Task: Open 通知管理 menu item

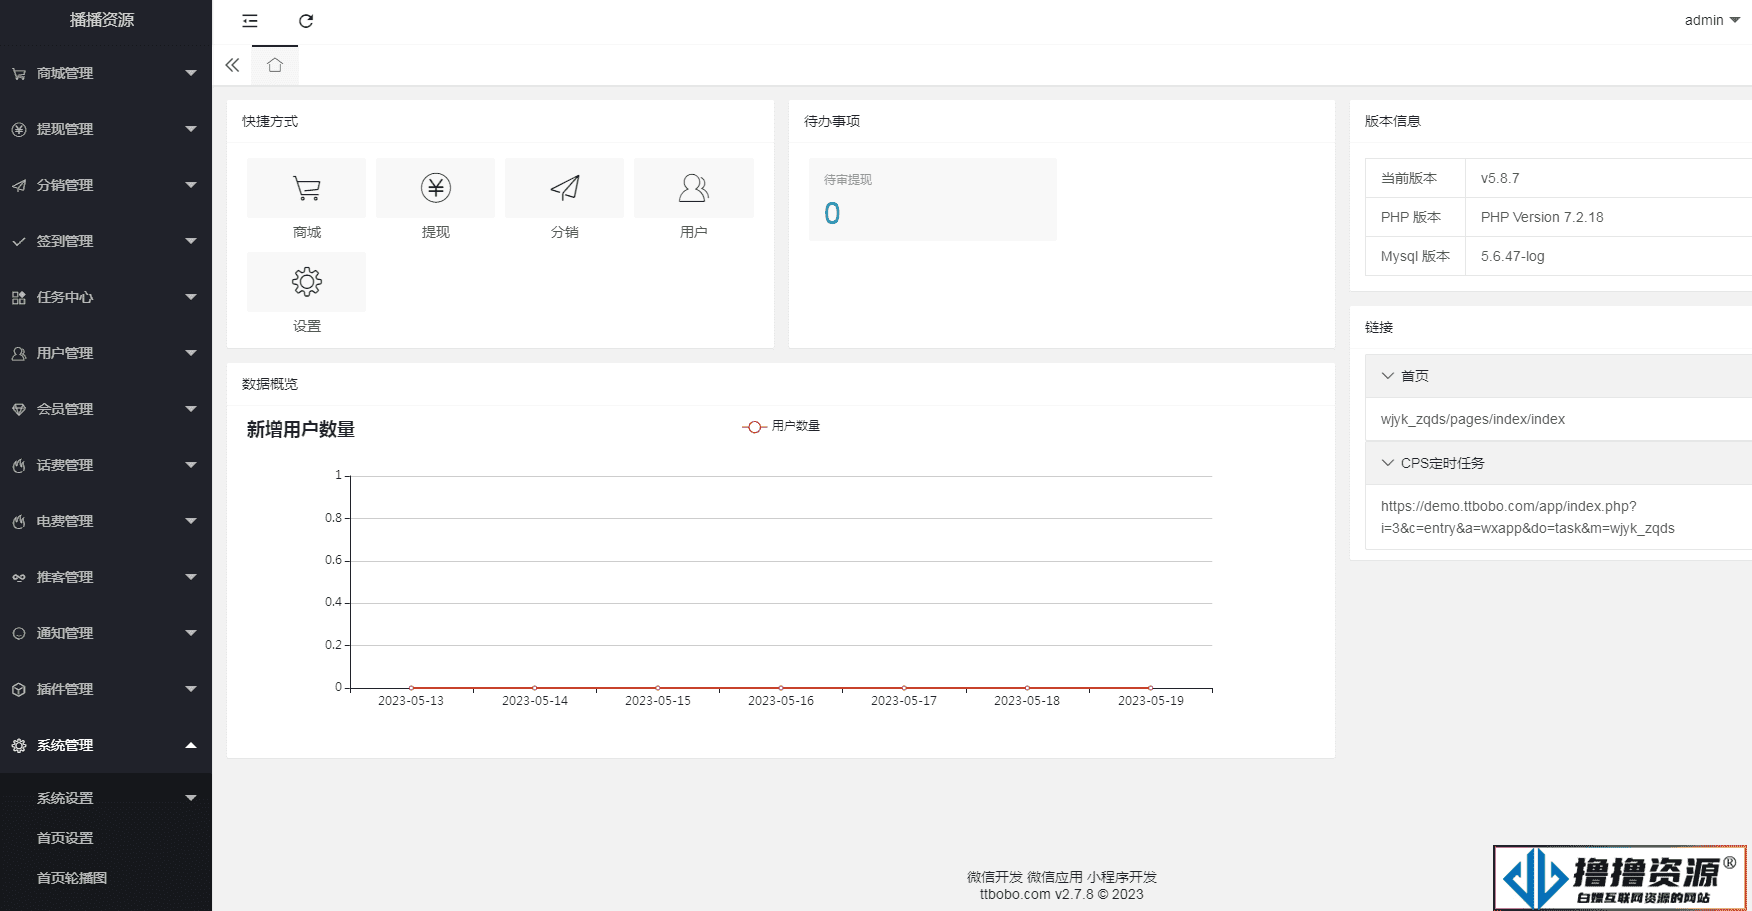Action: (x=106, y=633)
